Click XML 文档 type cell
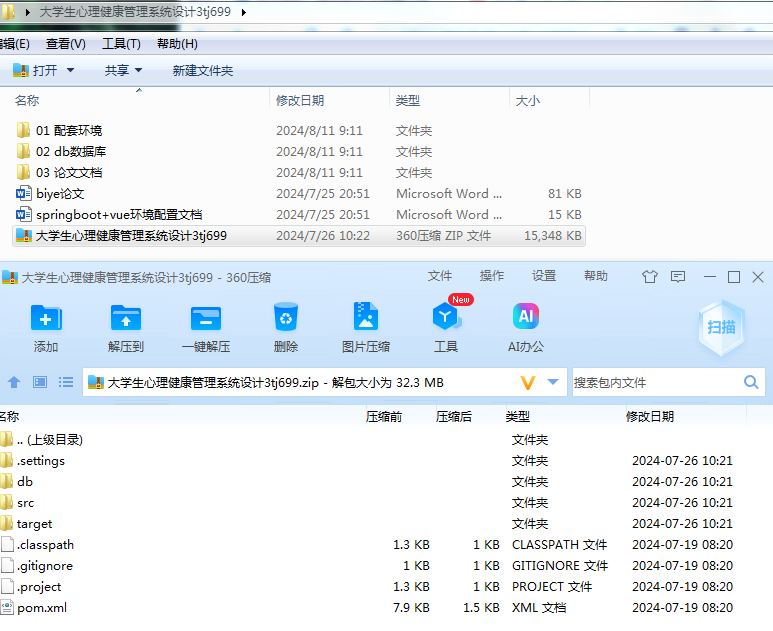 (x=539, y=607)
